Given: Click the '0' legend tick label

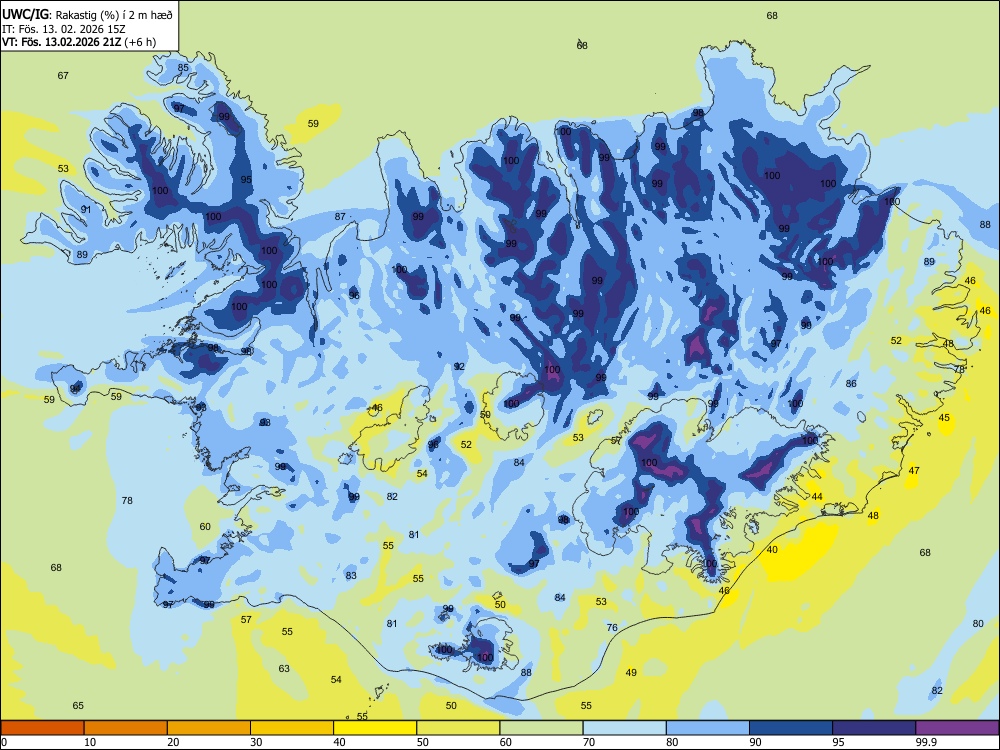Looking at the screenshot, I should point(4,742).
